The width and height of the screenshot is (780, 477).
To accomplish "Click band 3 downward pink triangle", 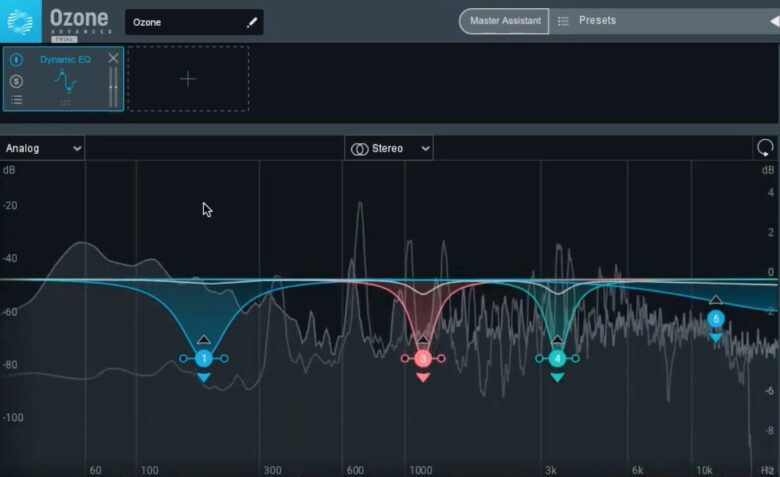I will pos(423,378).
